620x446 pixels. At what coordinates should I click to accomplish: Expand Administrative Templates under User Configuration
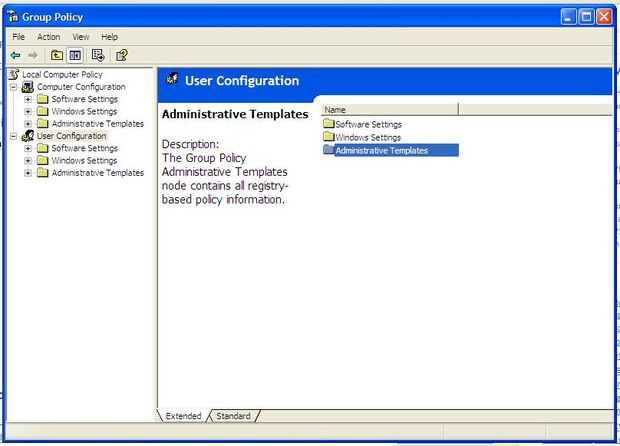(x=28, y=173)
